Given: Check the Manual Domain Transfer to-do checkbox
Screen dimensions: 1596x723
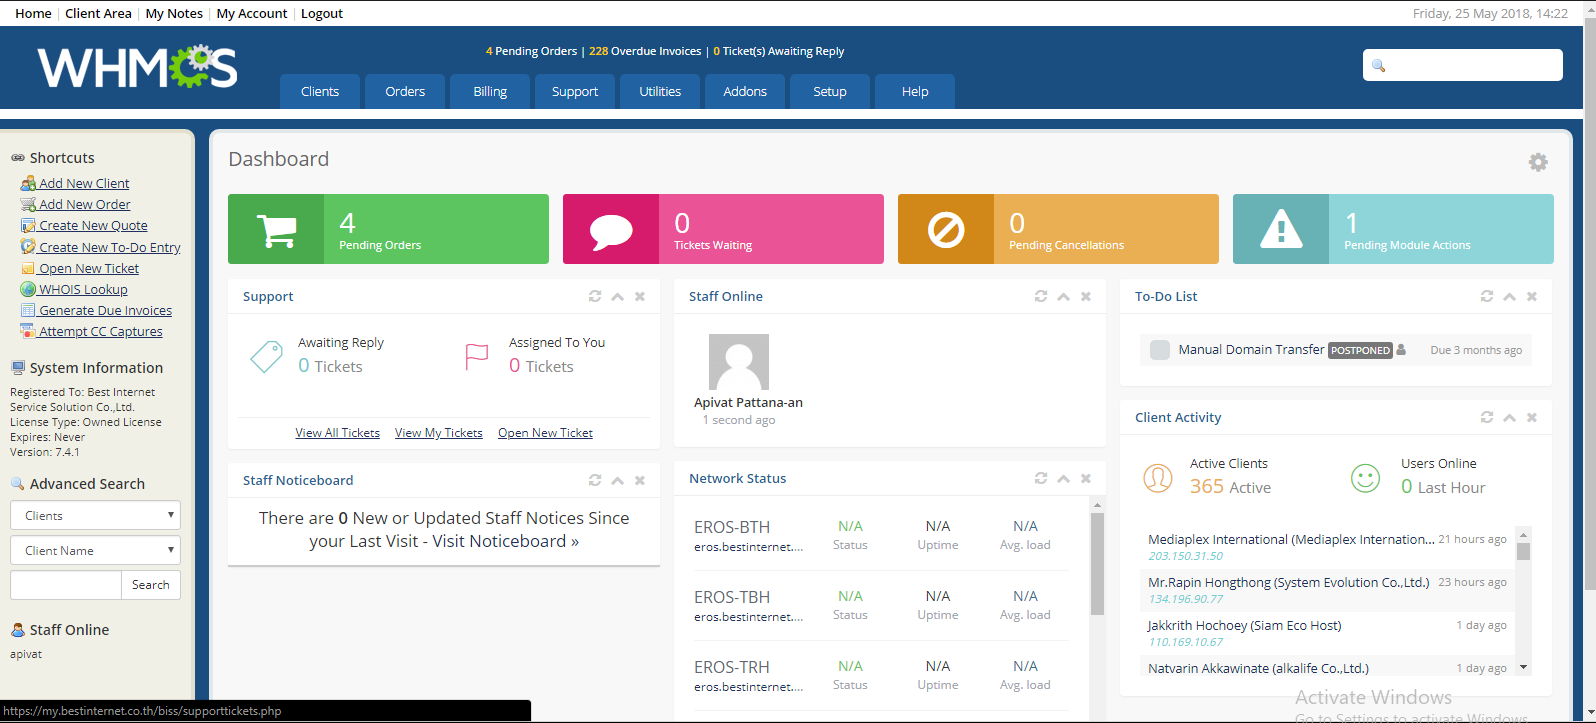Looking at the screenshot, I should [1160, 350].
